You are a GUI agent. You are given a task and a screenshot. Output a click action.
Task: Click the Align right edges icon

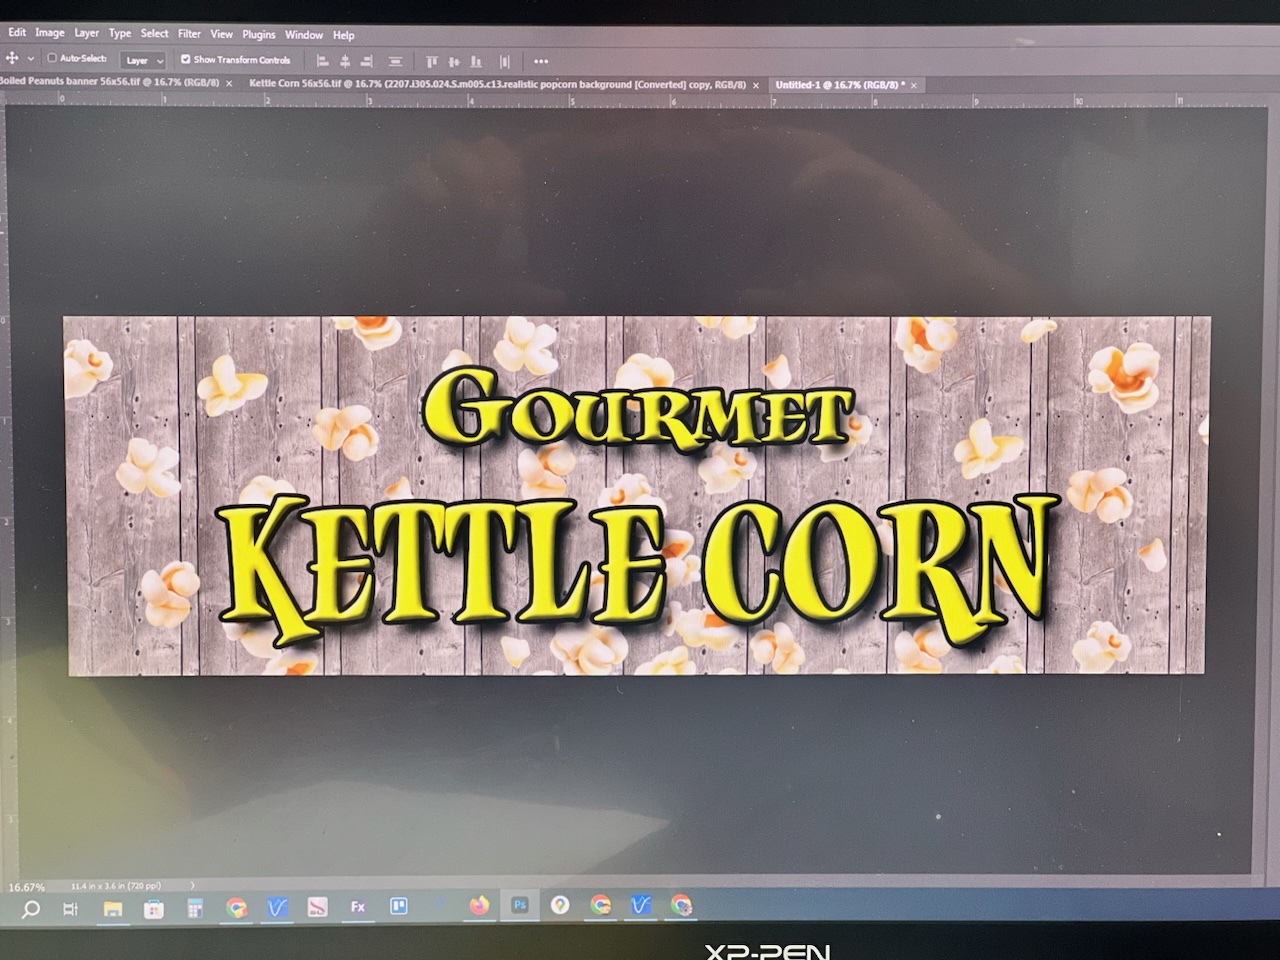(367, 61)
